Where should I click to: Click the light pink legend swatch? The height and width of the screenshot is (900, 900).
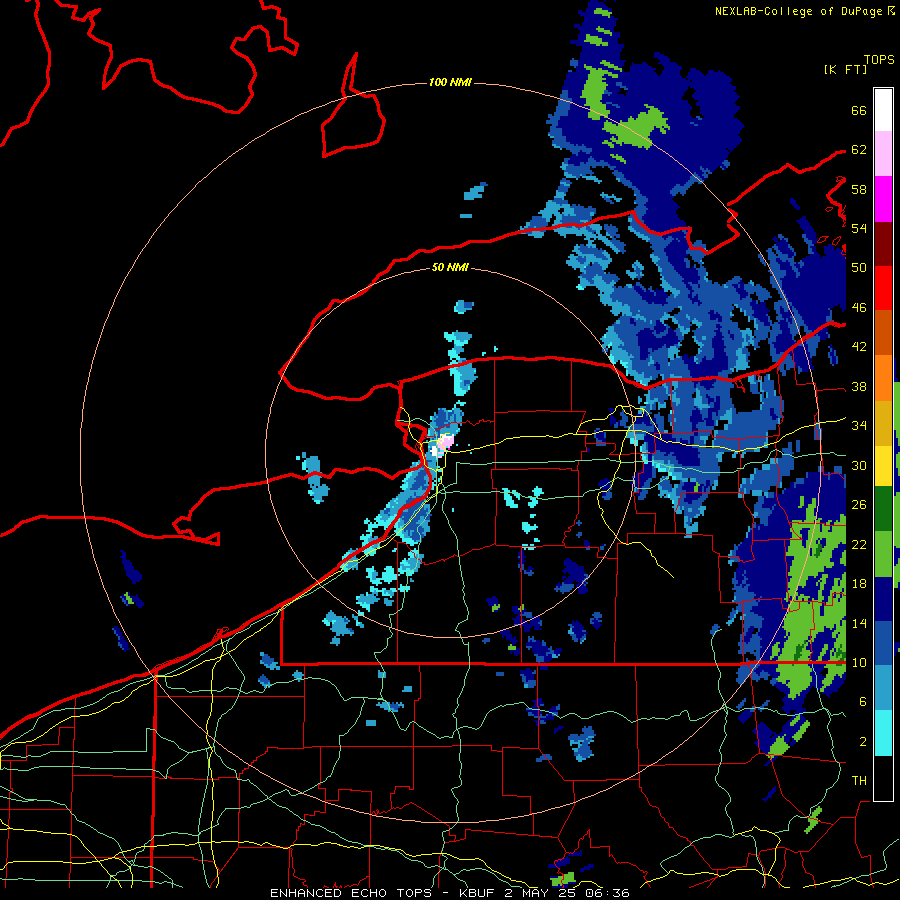pyautogui.click(x=883, y=153)
